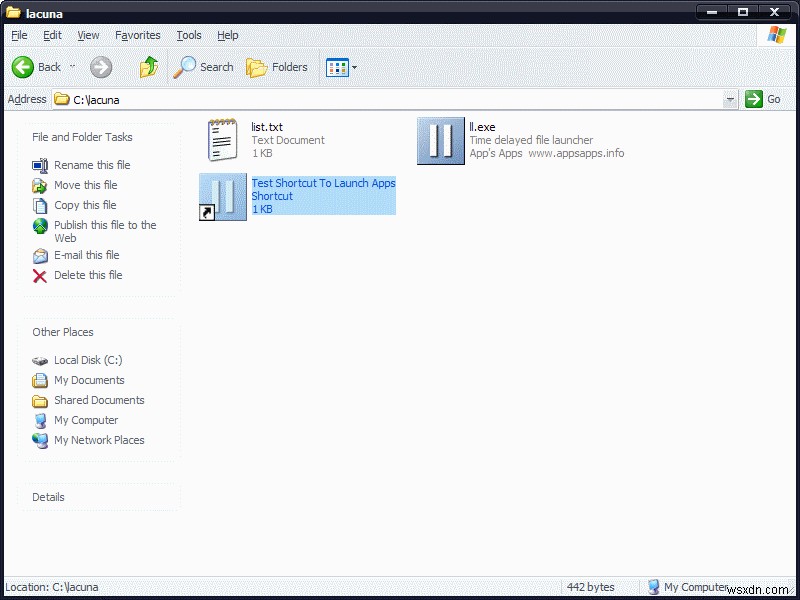Click the My Network Places icon
Image resolution: width=800 pixels, height=600 pixels.
[40, 441]
